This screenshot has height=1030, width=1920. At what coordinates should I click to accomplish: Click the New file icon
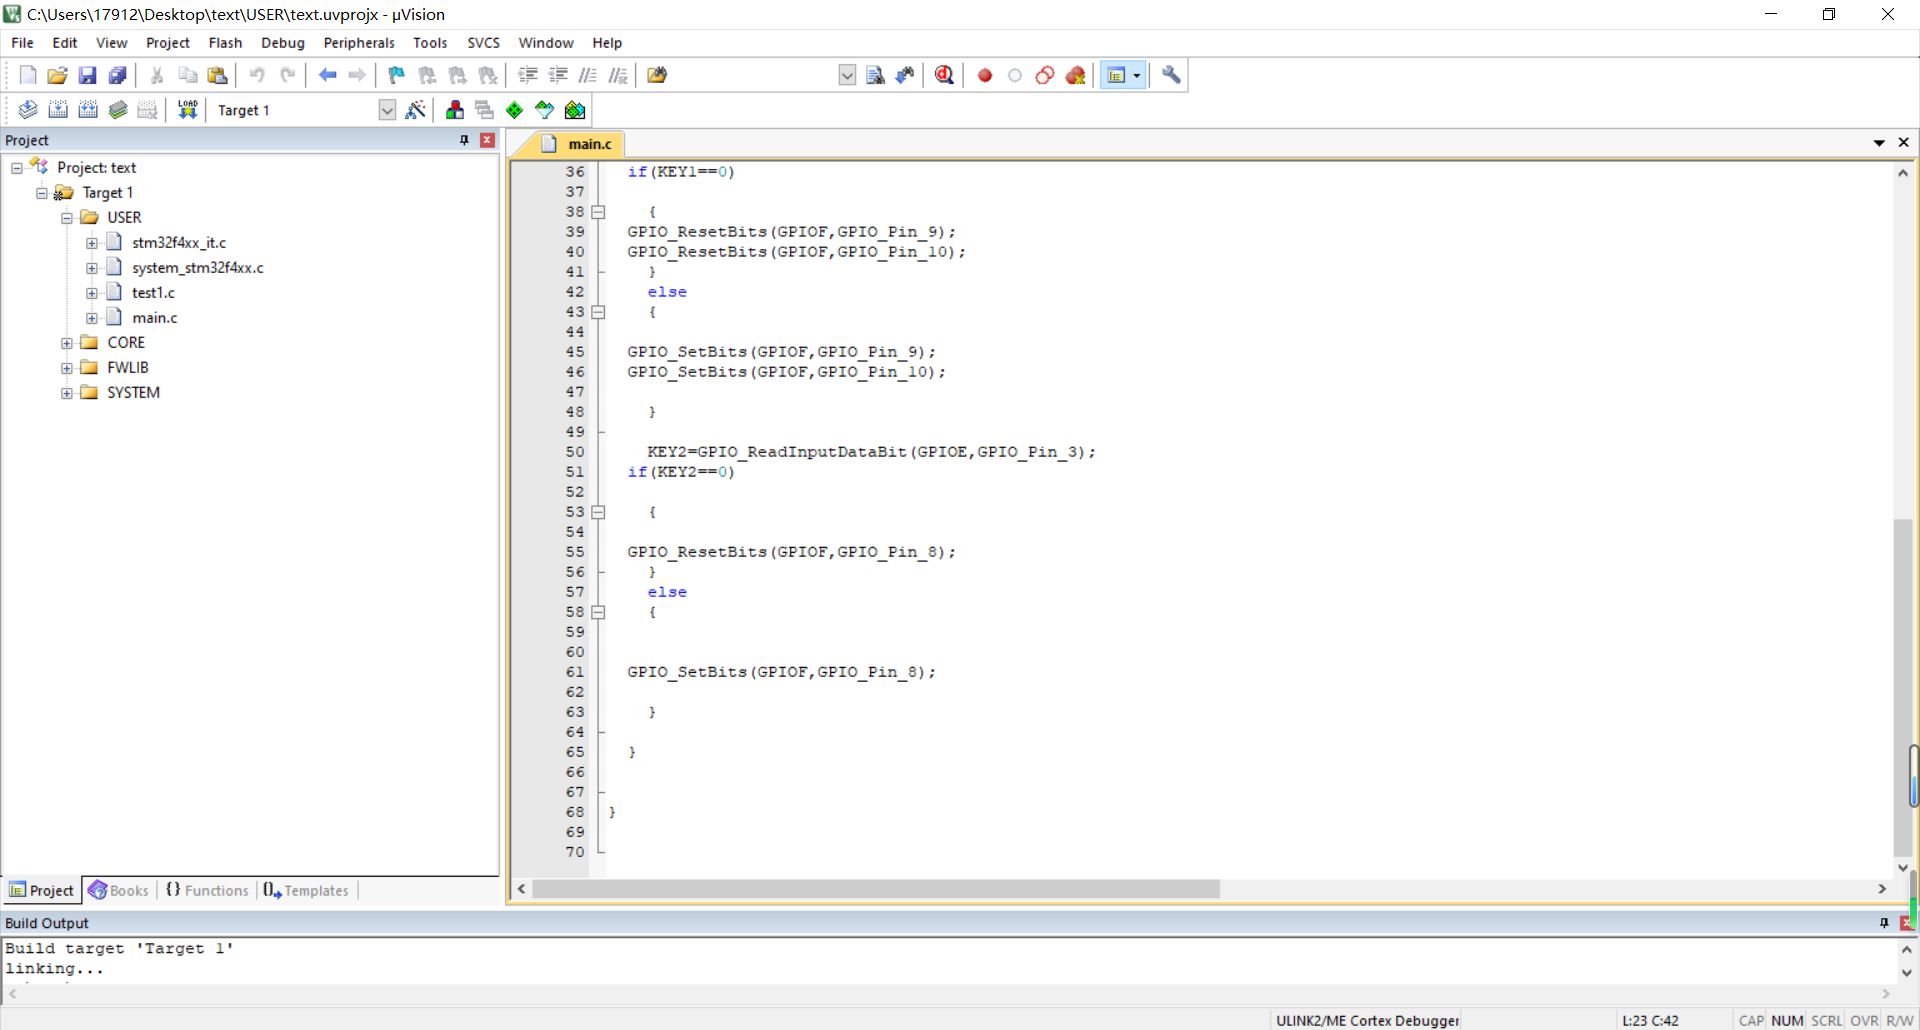coord(28,75)
